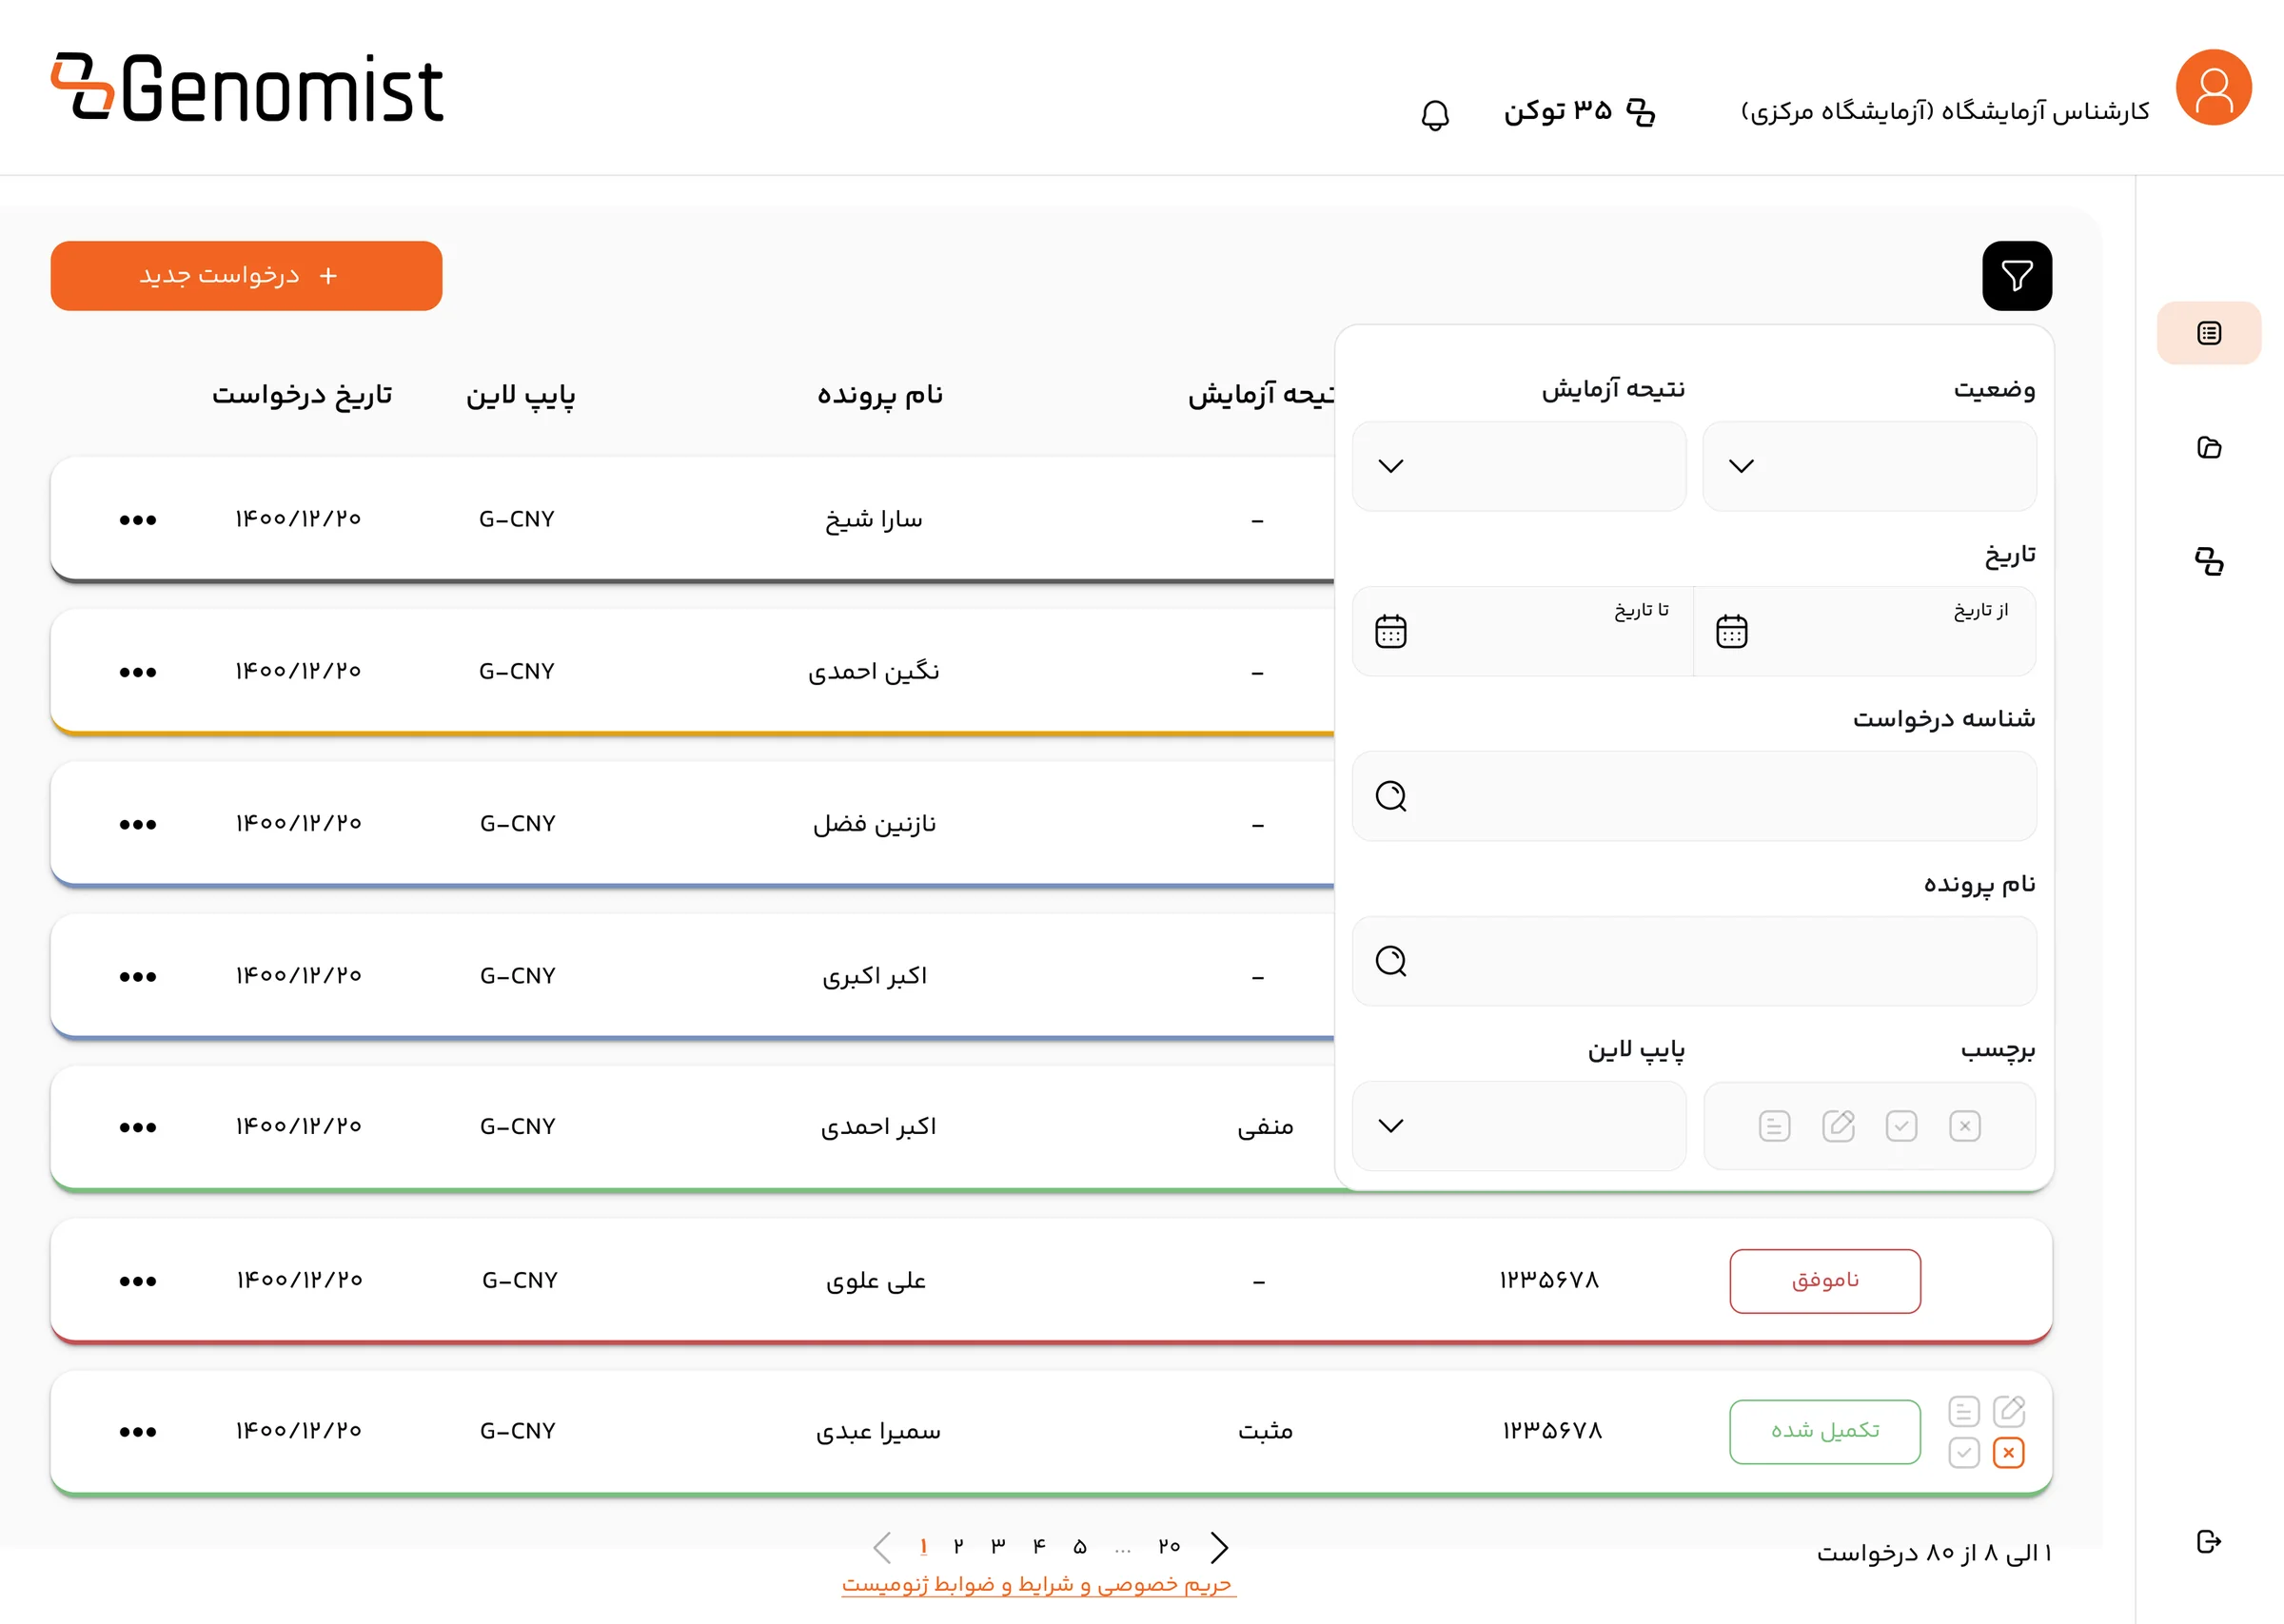The width and height of the screenshot is (2284, 1624).
Task: Click search icon in 'نام پرونده' field
Action: (x=1391, y=961)
